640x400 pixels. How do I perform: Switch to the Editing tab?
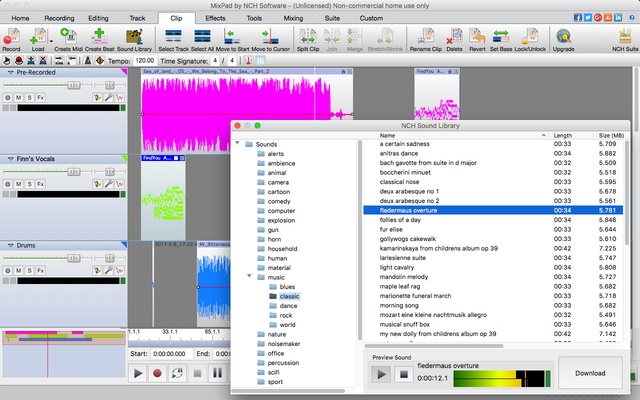pyautogui.click(x=98, y=18)
